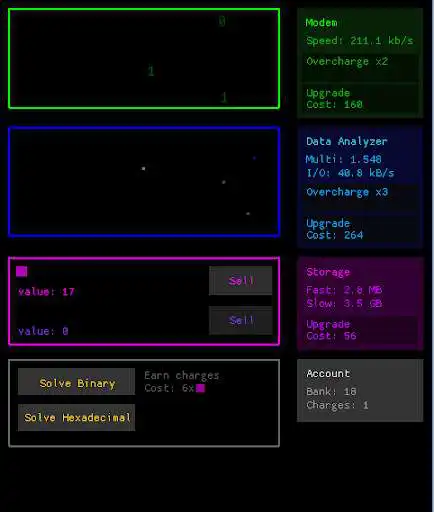Select the Modem title text
Screen dimensions: 434x512
coord(321,23)
